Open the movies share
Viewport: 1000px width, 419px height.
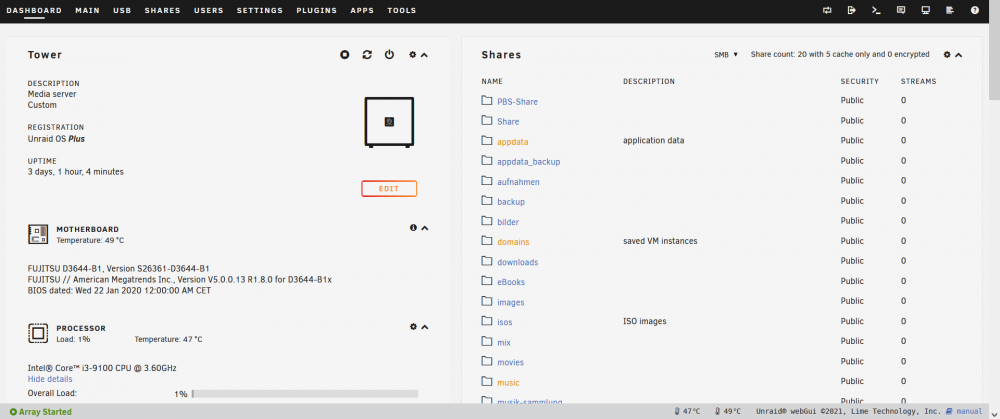click(510, 362)
